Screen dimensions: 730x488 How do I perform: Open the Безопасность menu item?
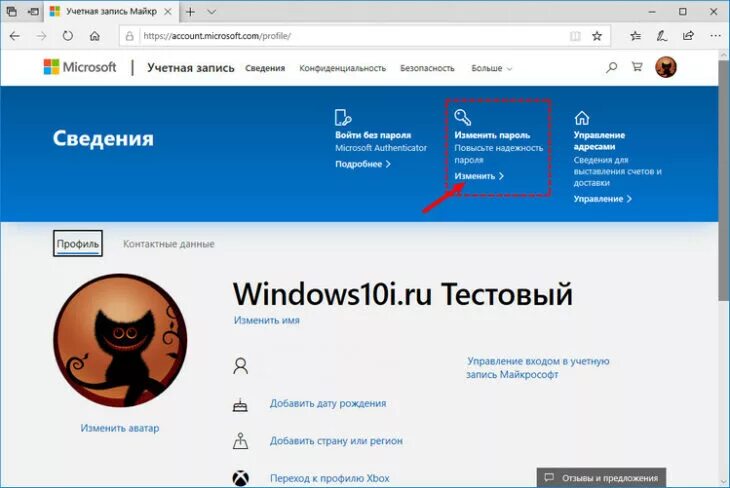pos(427,68)
